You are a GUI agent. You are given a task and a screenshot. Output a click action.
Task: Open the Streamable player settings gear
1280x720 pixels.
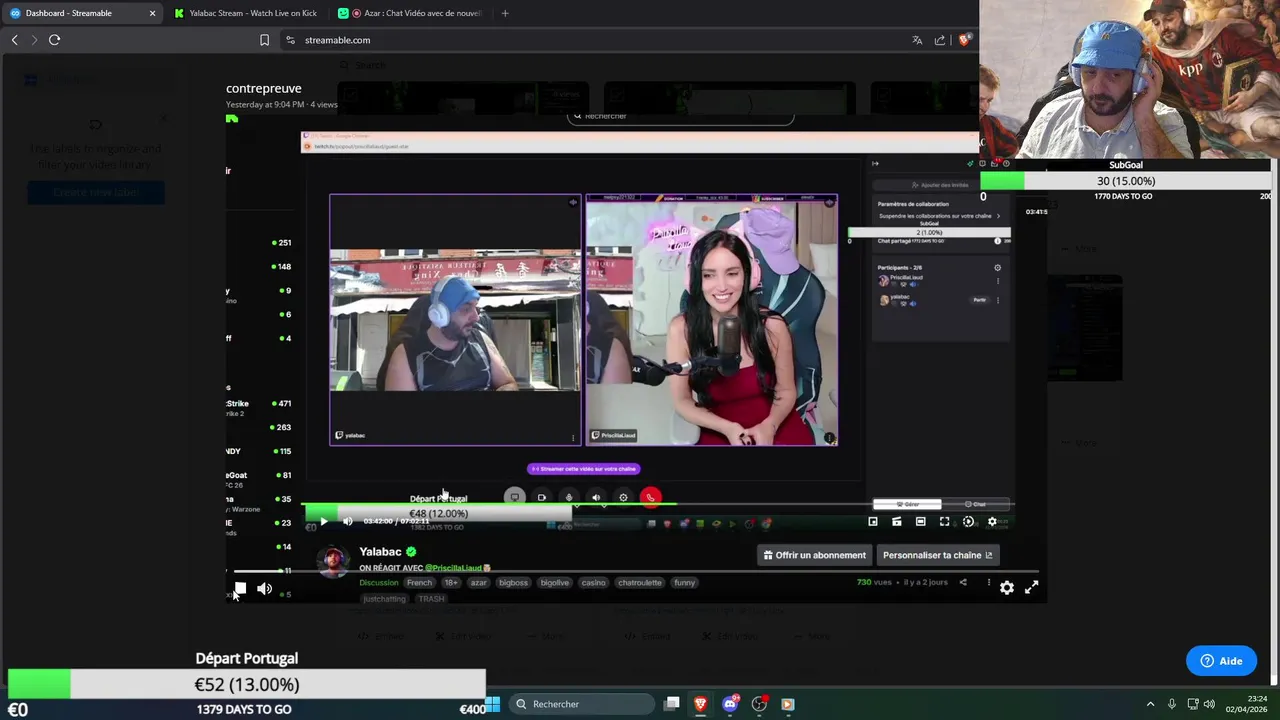(1007, 588)
